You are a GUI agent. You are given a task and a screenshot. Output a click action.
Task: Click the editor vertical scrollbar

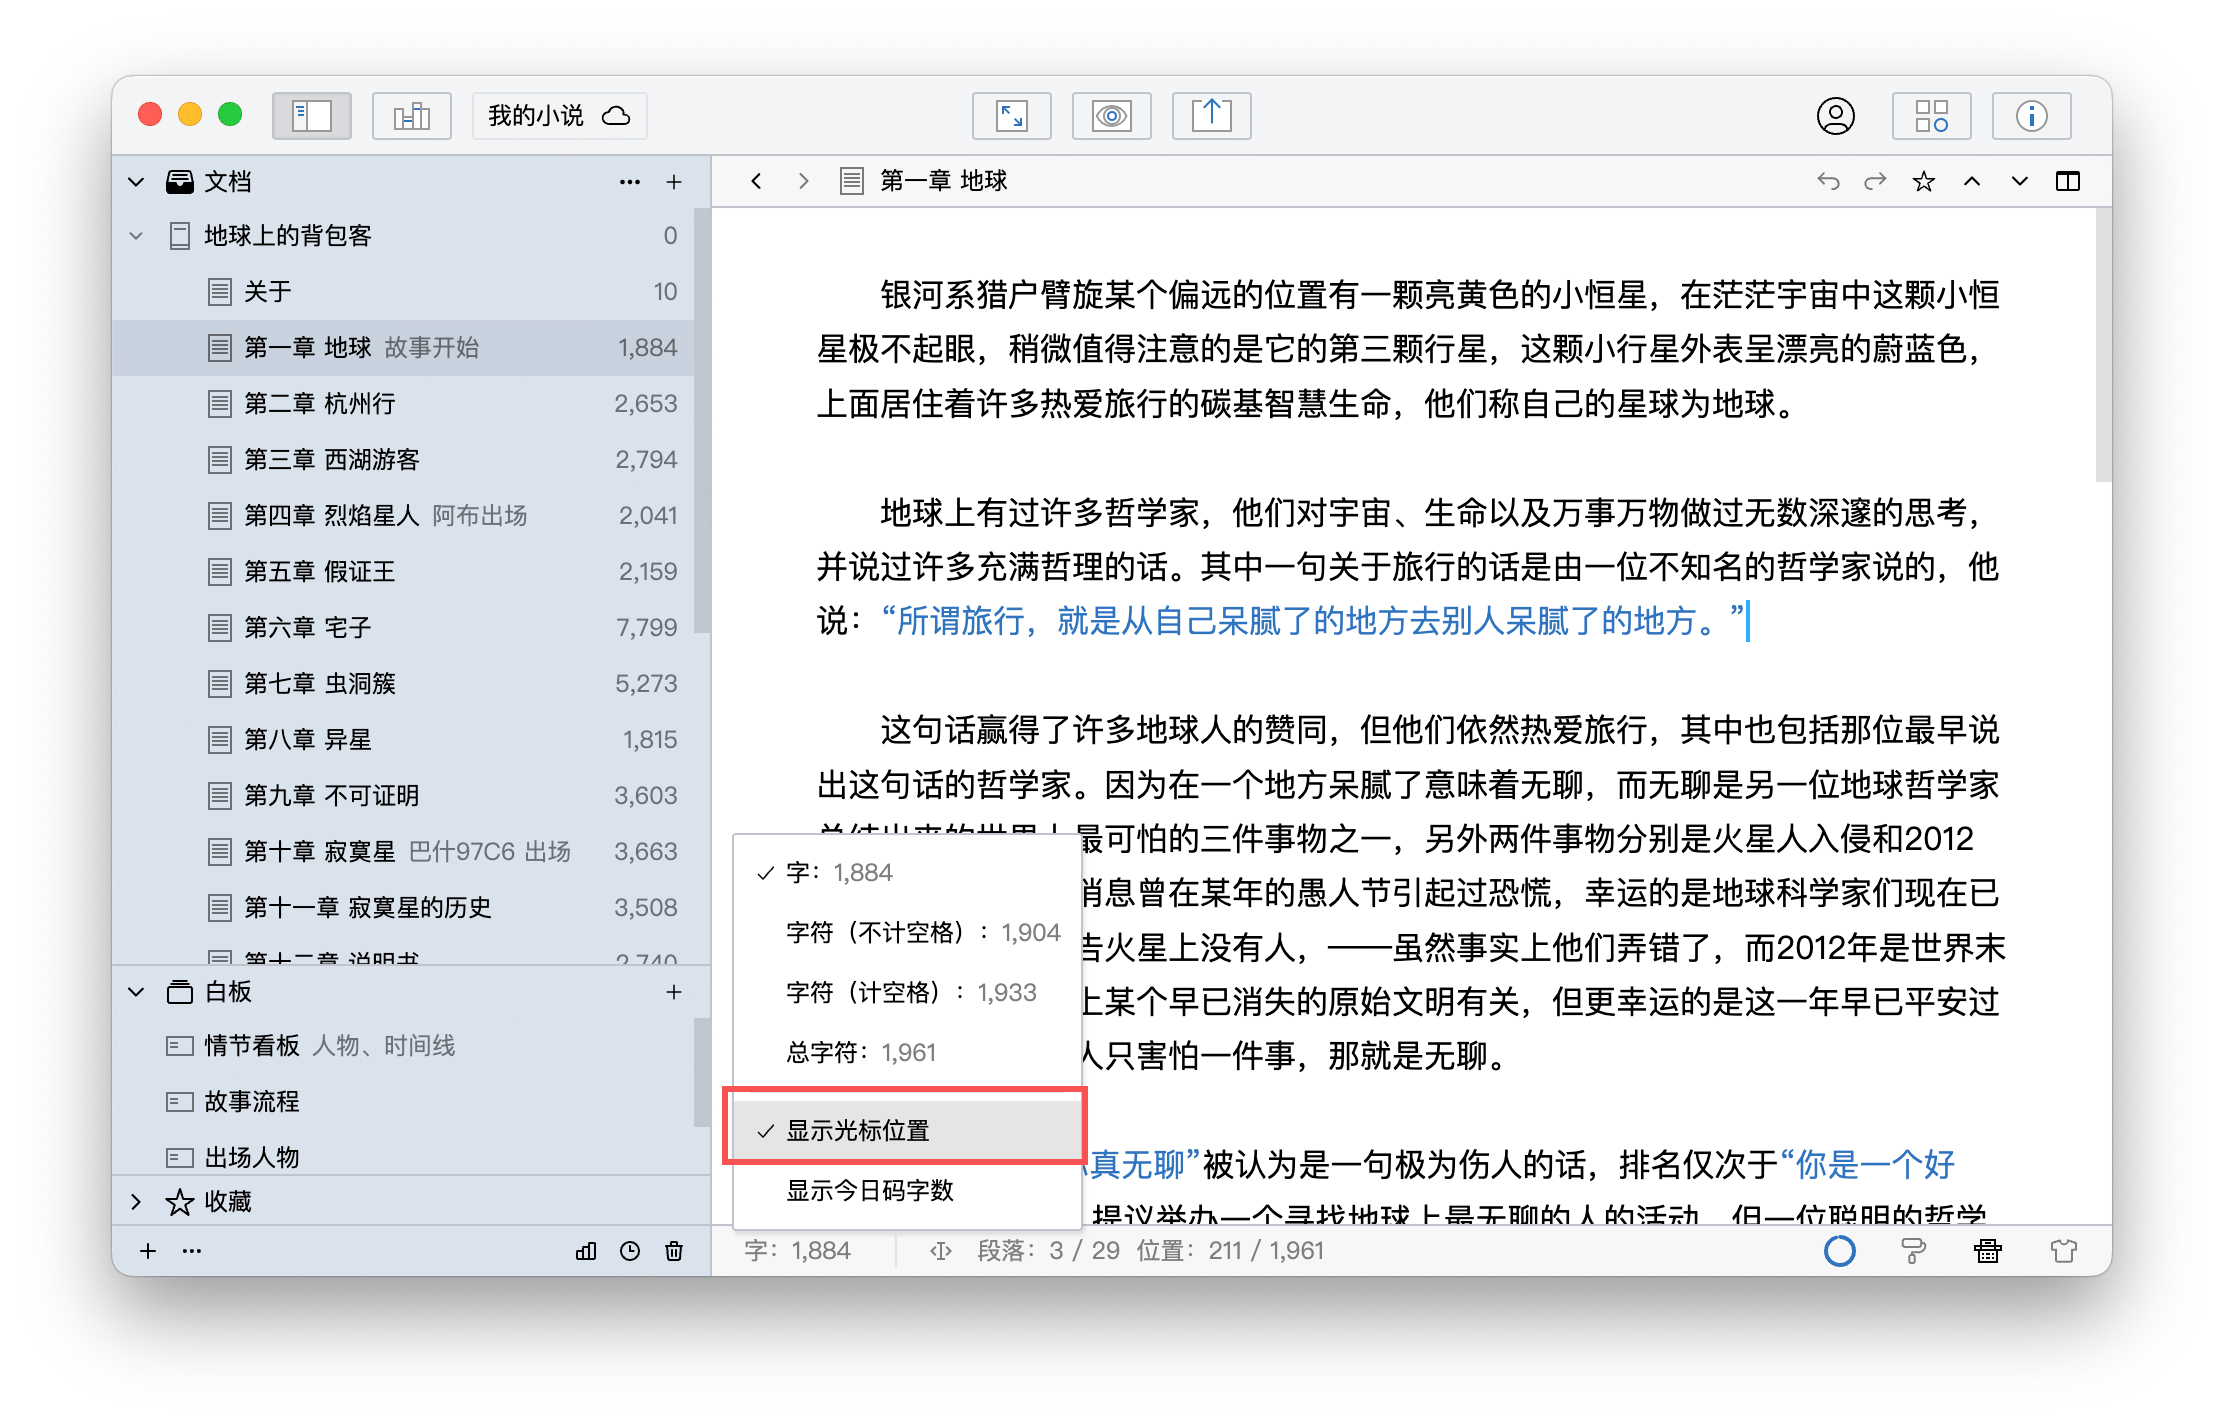point(2103,345)
